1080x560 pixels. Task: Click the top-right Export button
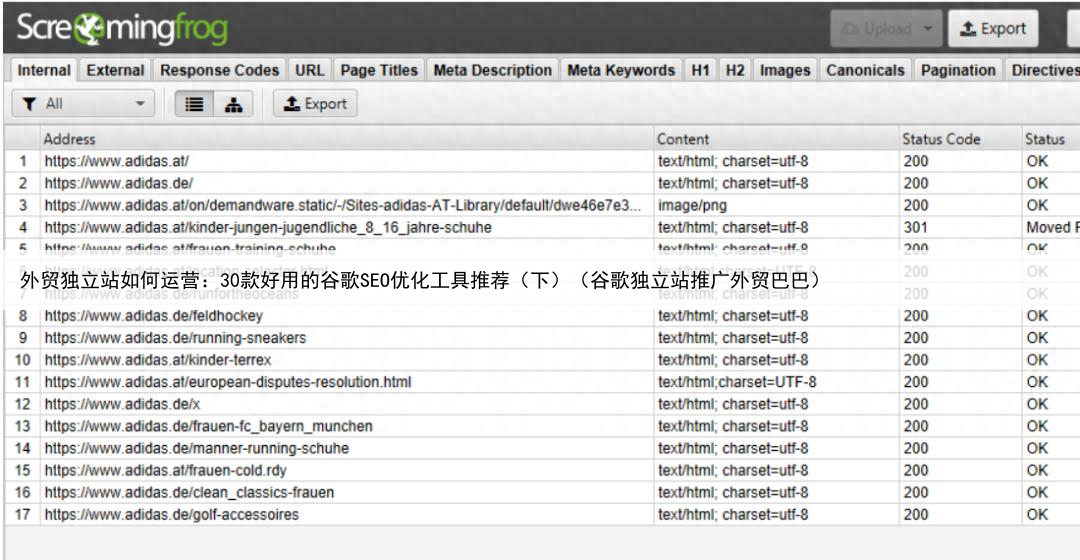pyautogui.click(x=993, y=30)
